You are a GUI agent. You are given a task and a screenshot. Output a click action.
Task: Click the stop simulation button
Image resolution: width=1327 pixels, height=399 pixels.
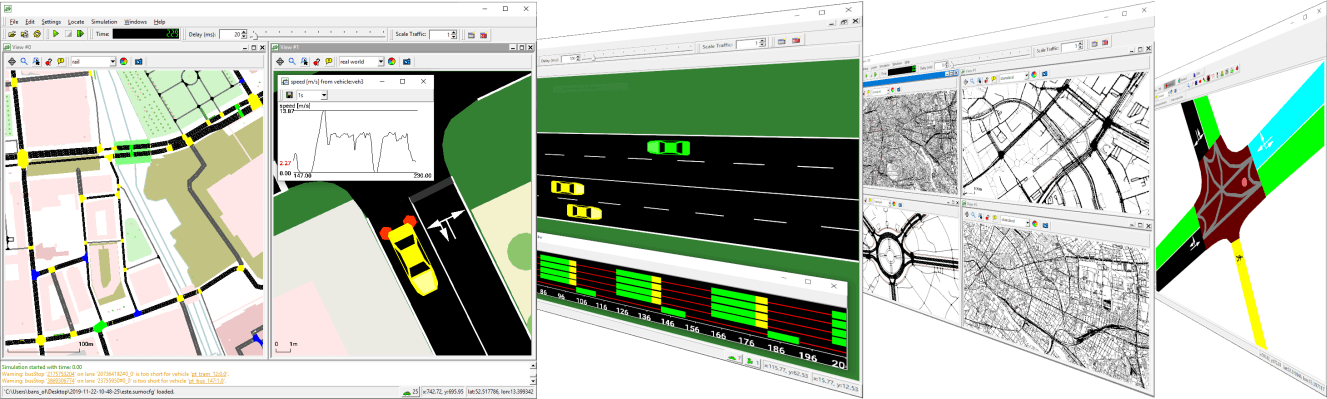click(68, 34)
